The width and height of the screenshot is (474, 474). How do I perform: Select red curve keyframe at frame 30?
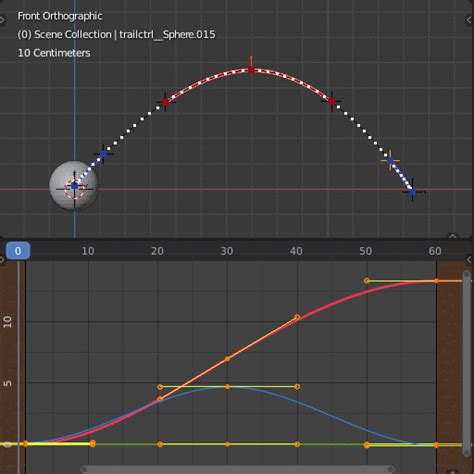click(228, 359)
